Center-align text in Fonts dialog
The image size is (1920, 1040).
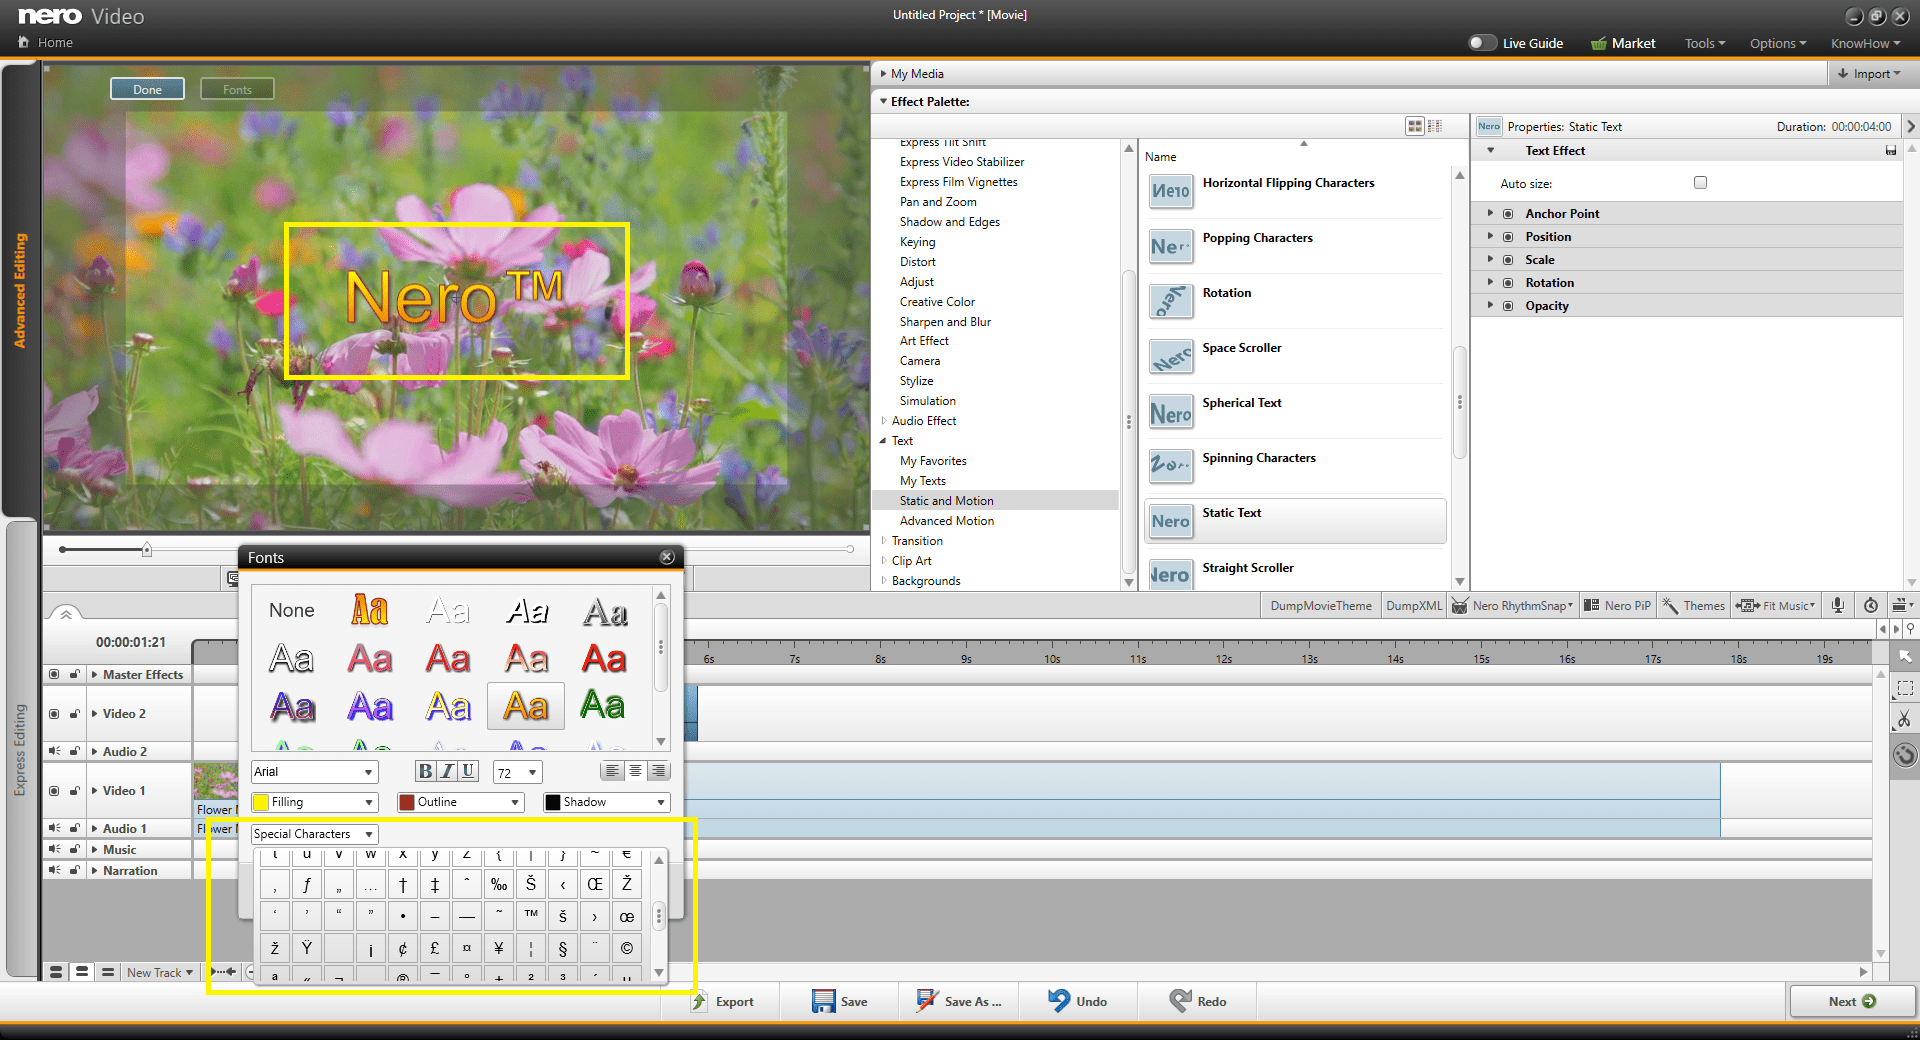tap(635, 771)
